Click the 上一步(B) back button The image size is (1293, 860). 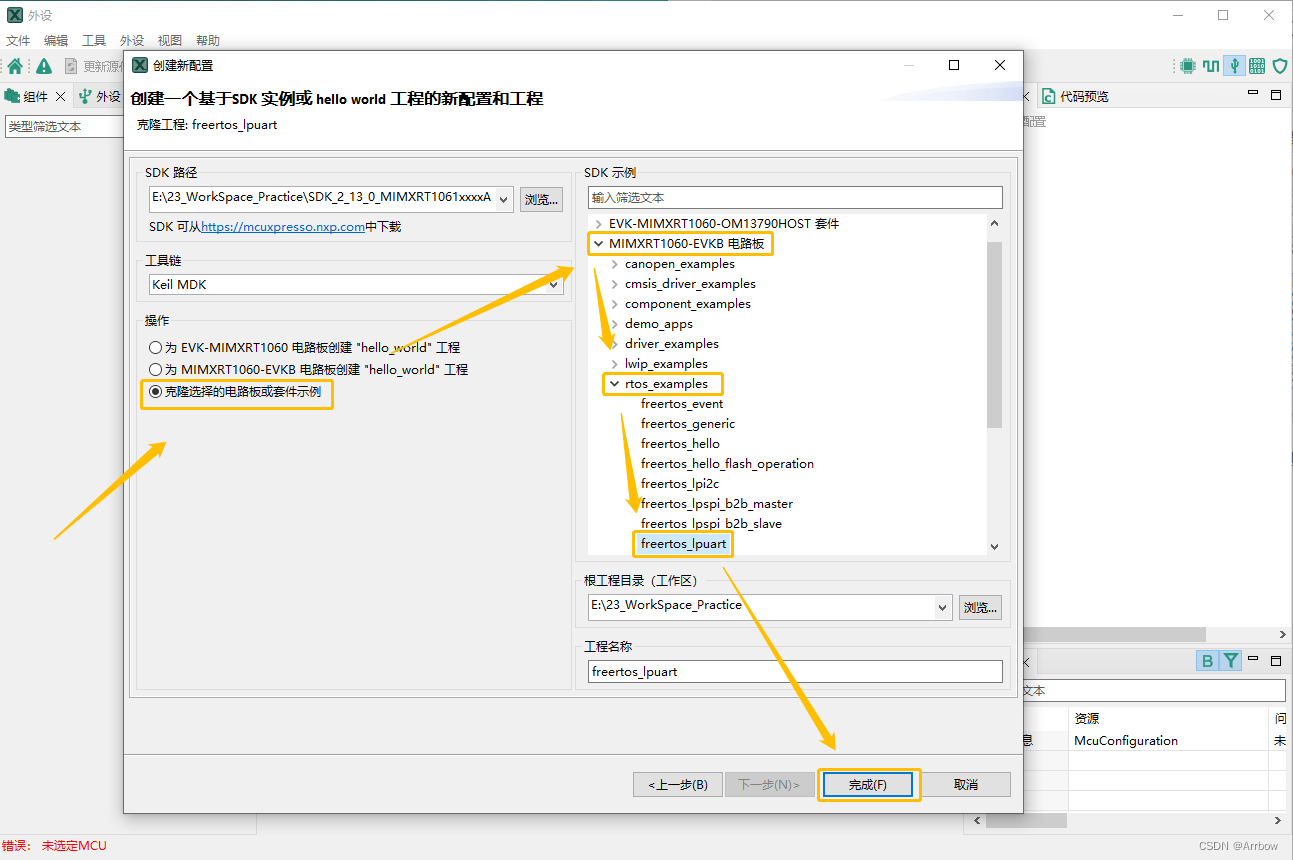tap(678, 785)
